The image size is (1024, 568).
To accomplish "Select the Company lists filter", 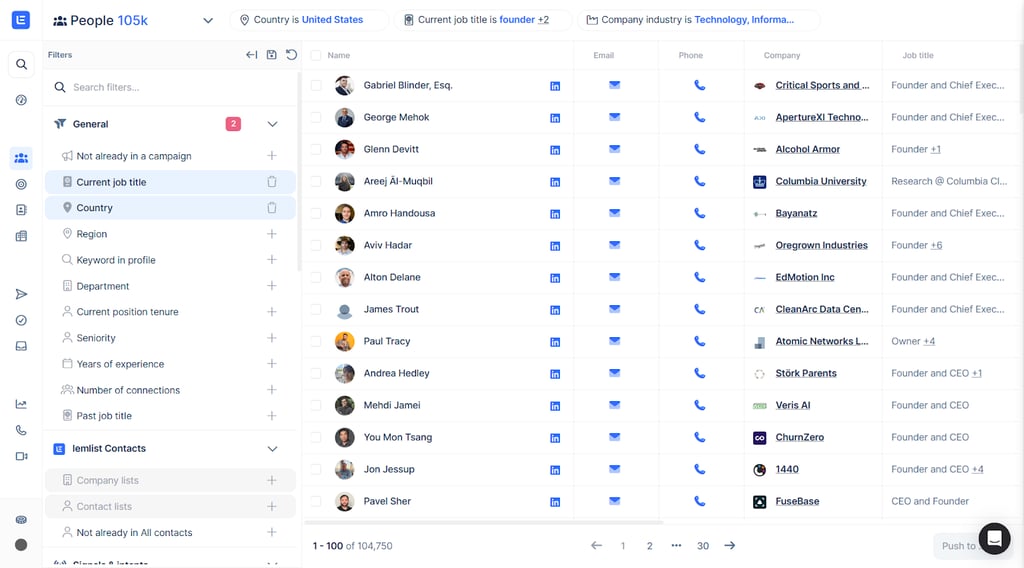I will (x=170, y=481).
